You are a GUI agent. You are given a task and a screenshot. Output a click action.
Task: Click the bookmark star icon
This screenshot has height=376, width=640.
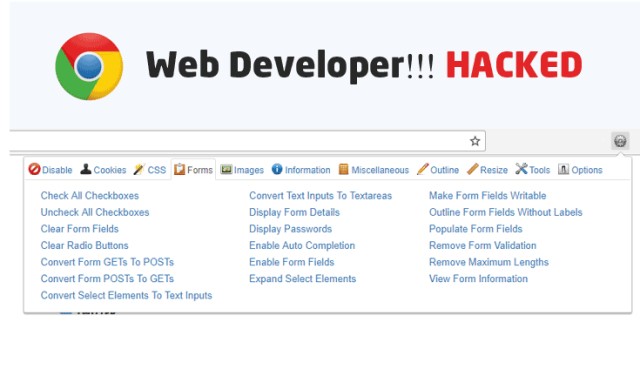(475, 141)
